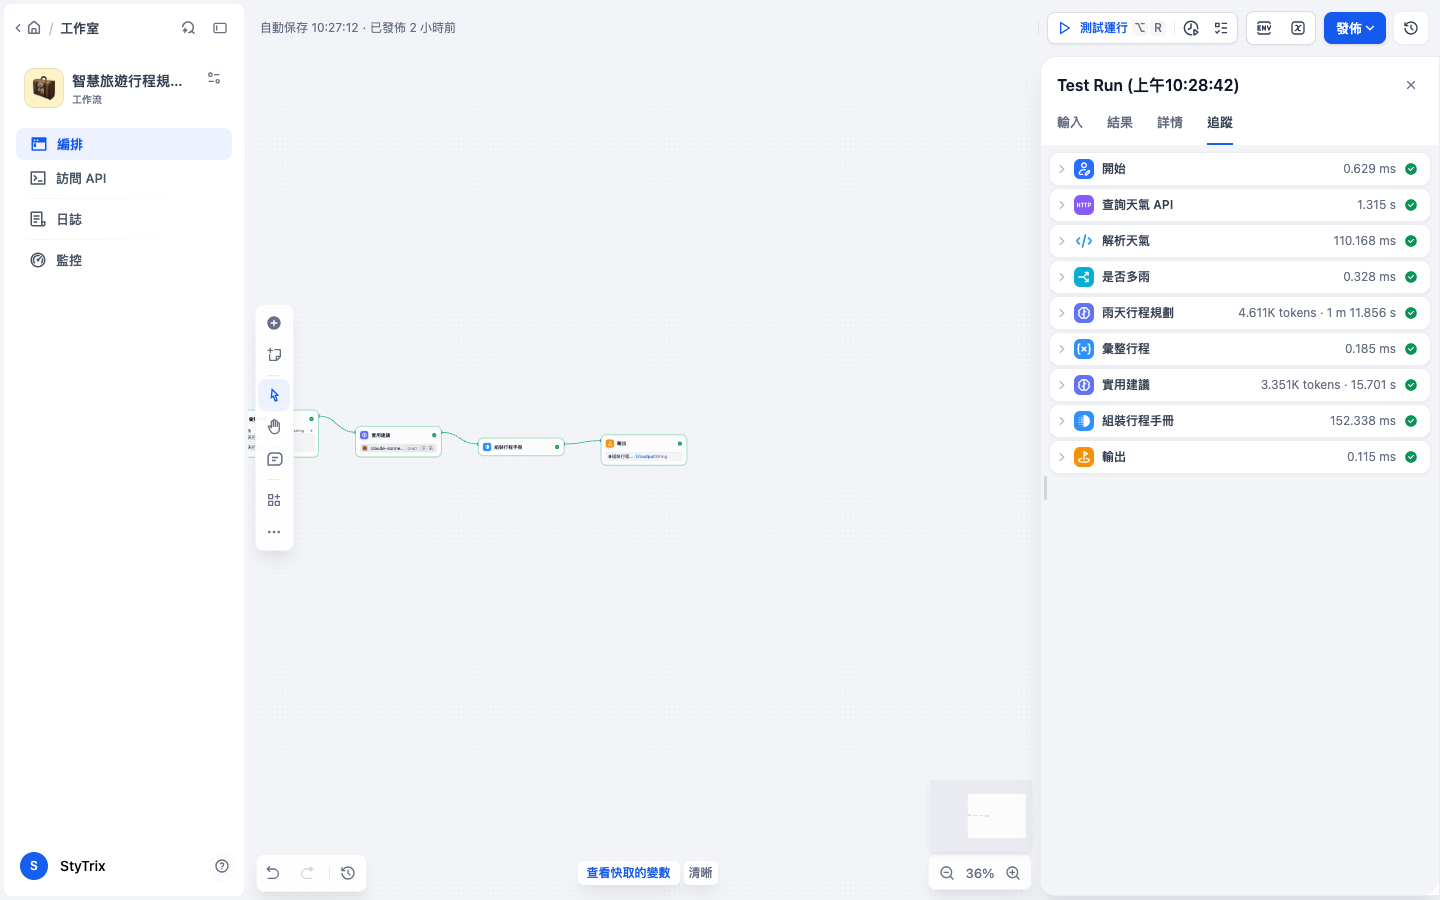1440x900 pixels.
Task: Switch to the 結果 tab
Action: point(1120,122)
